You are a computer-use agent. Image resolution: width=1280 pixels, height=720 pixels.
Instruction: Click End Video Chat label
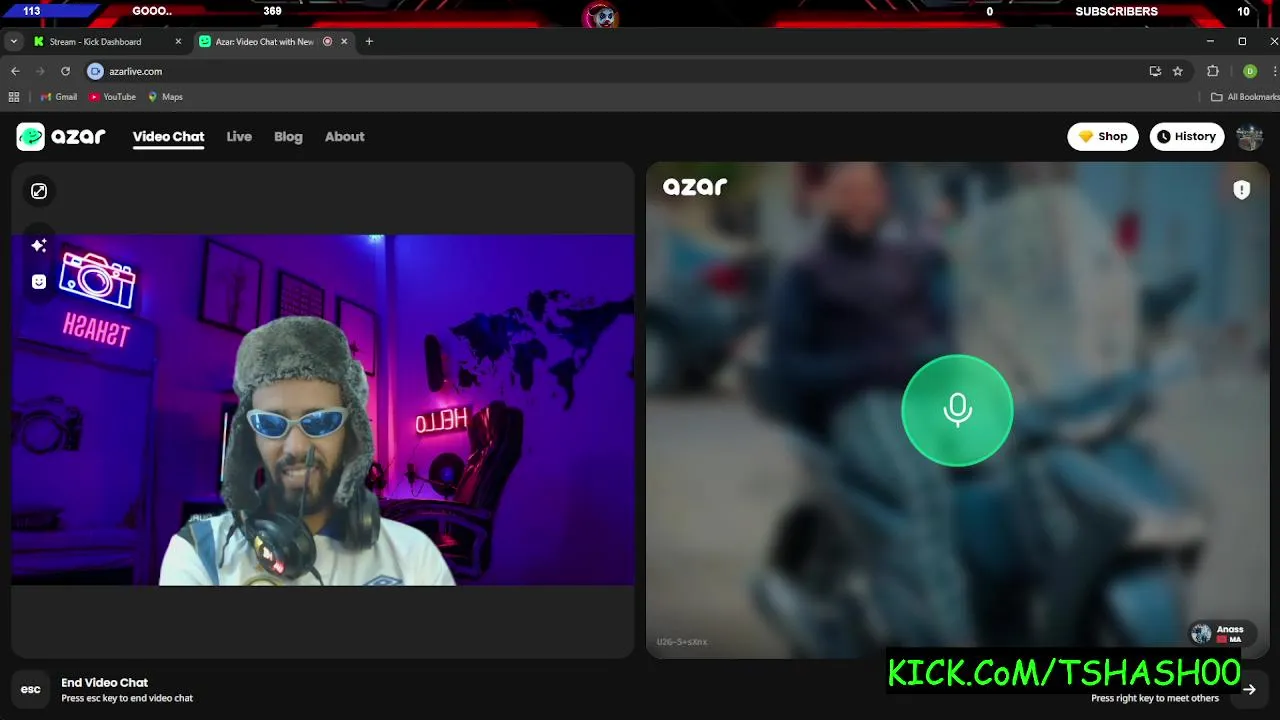tap(104, 682)
